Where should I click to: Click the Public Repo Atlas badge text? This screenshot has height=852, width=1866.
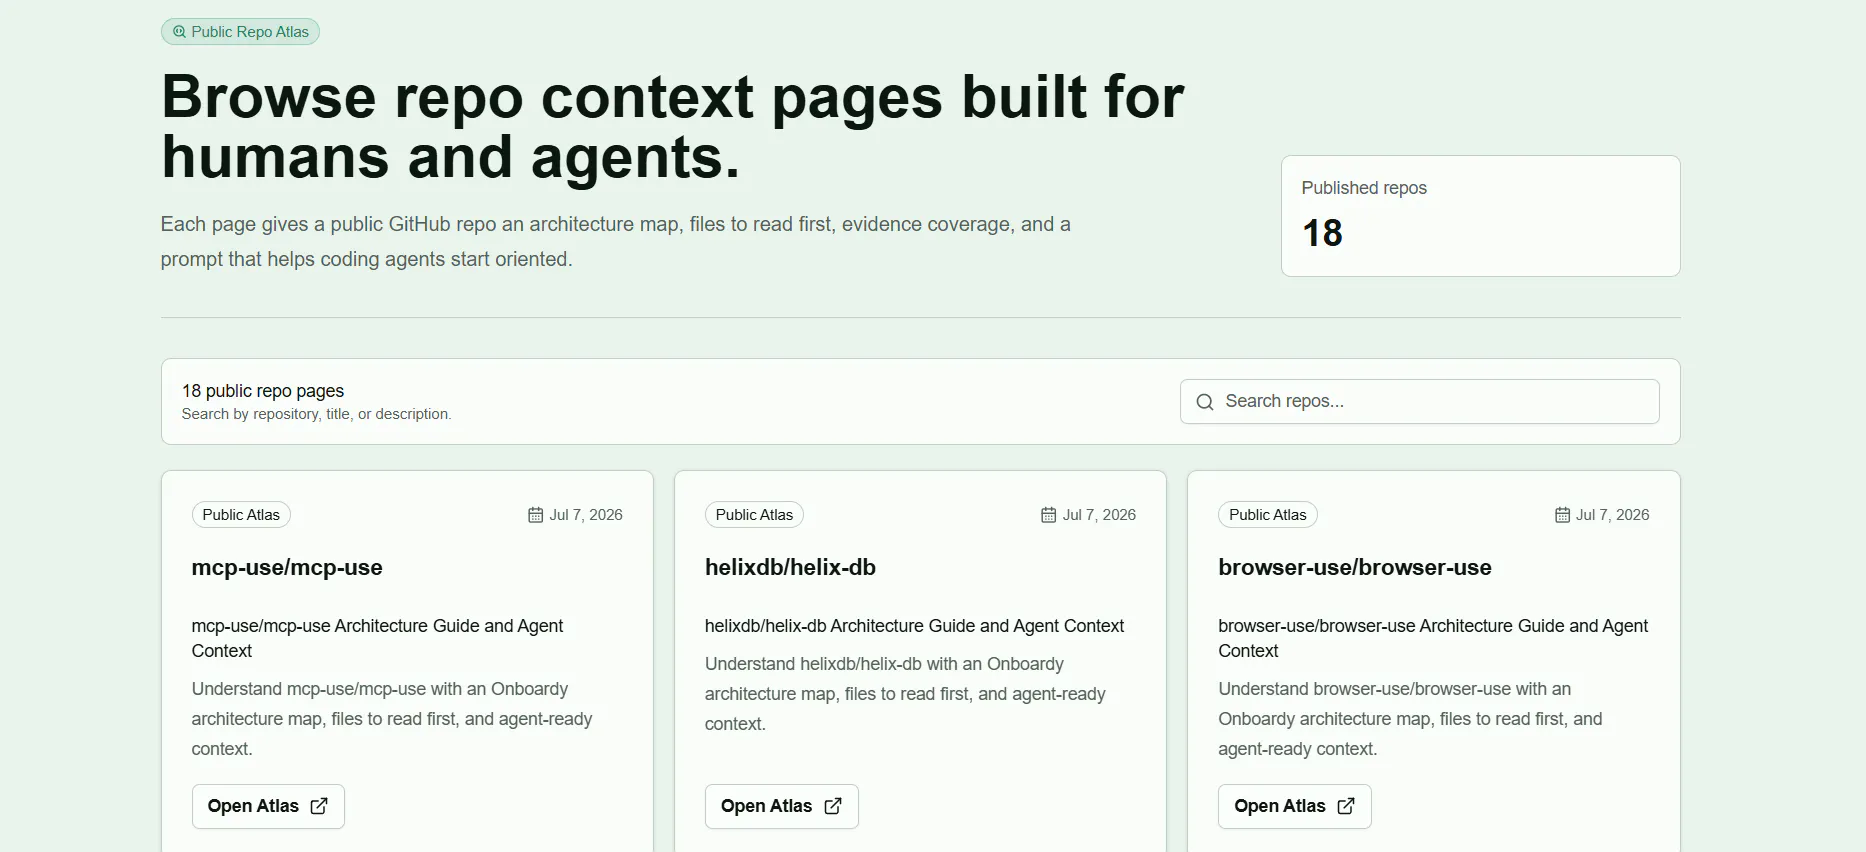[x=250, y=32]
